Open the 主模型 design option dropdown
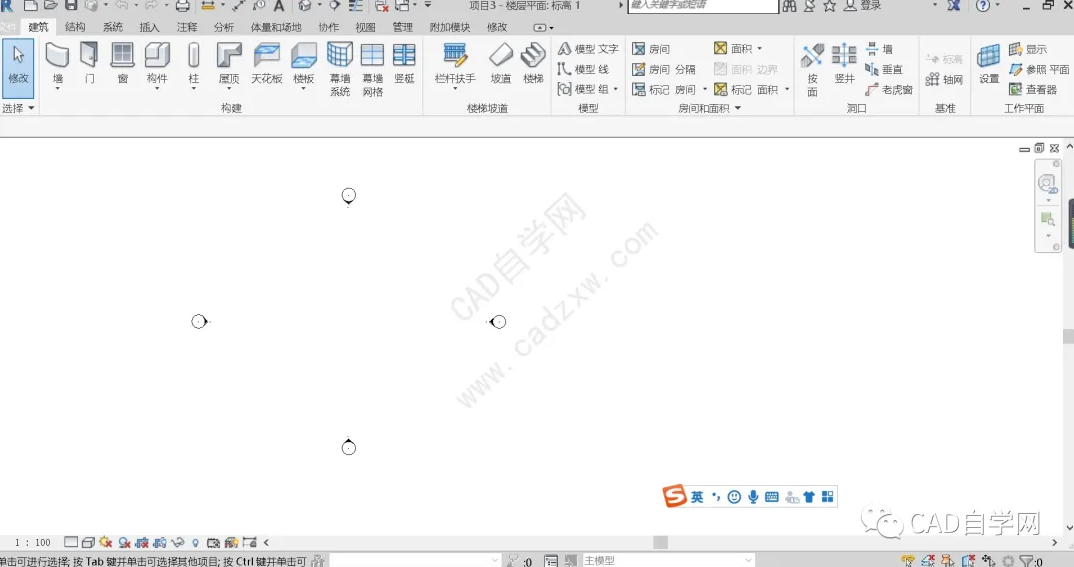 tap(668, 561)
